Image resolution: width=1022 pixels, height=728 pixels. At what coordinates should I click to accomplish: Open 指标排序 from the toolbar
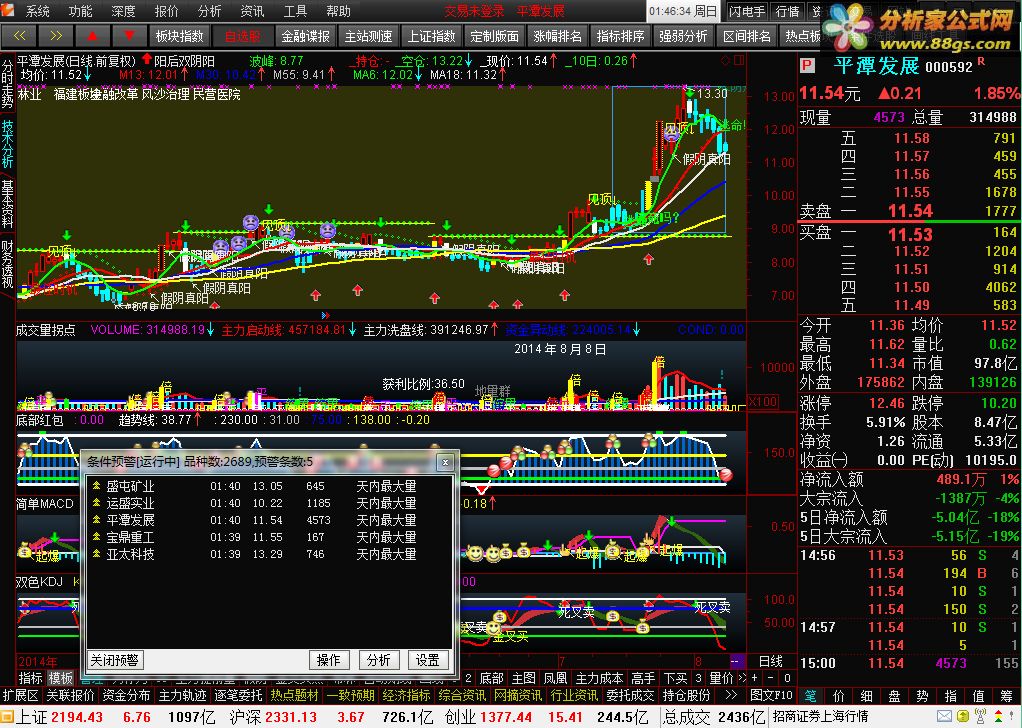[620, 36]
